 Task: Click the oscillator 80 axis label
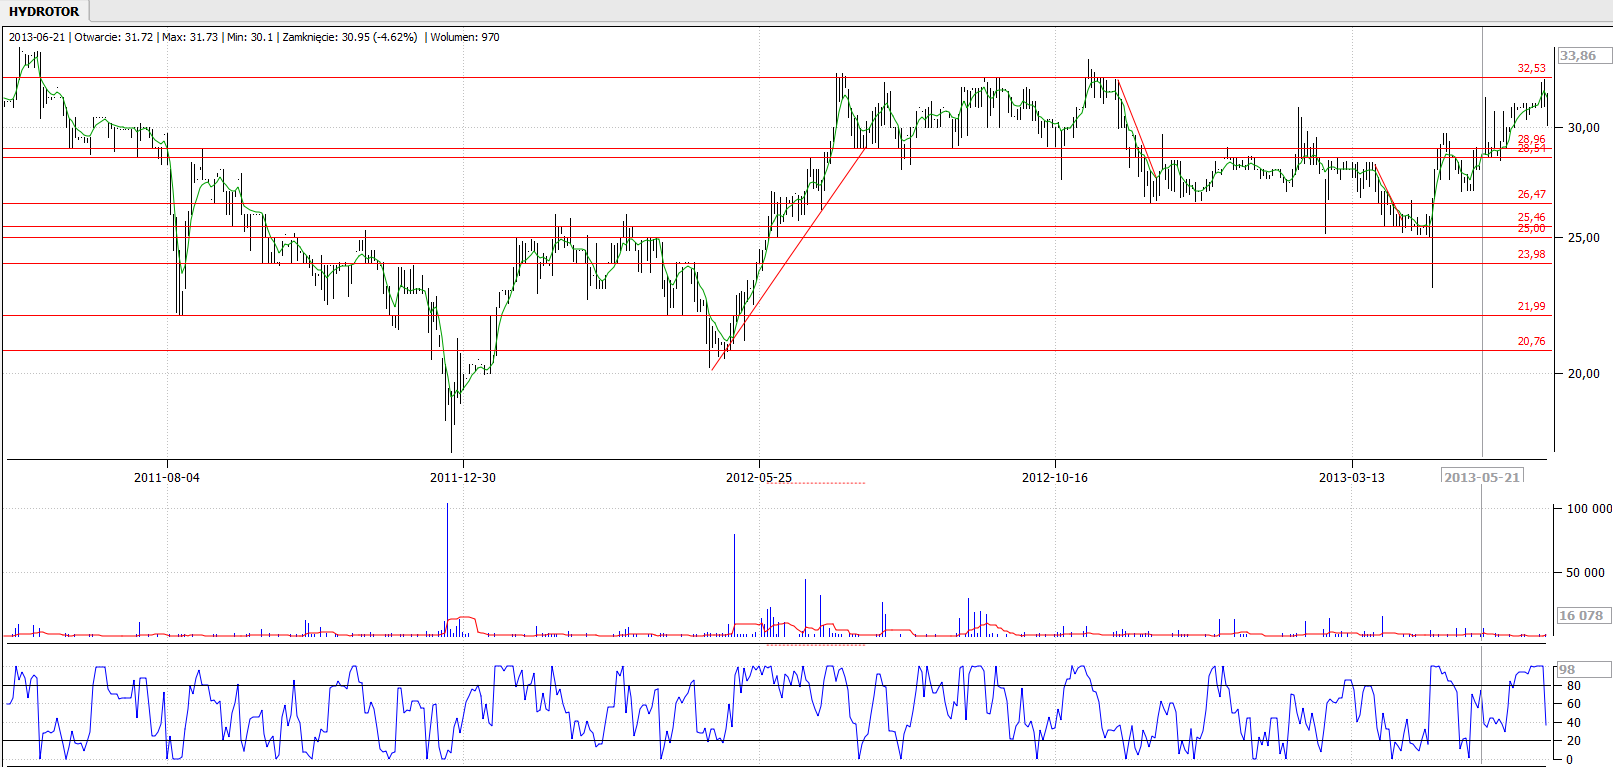pyautogui.click(x=1574, y=685)
